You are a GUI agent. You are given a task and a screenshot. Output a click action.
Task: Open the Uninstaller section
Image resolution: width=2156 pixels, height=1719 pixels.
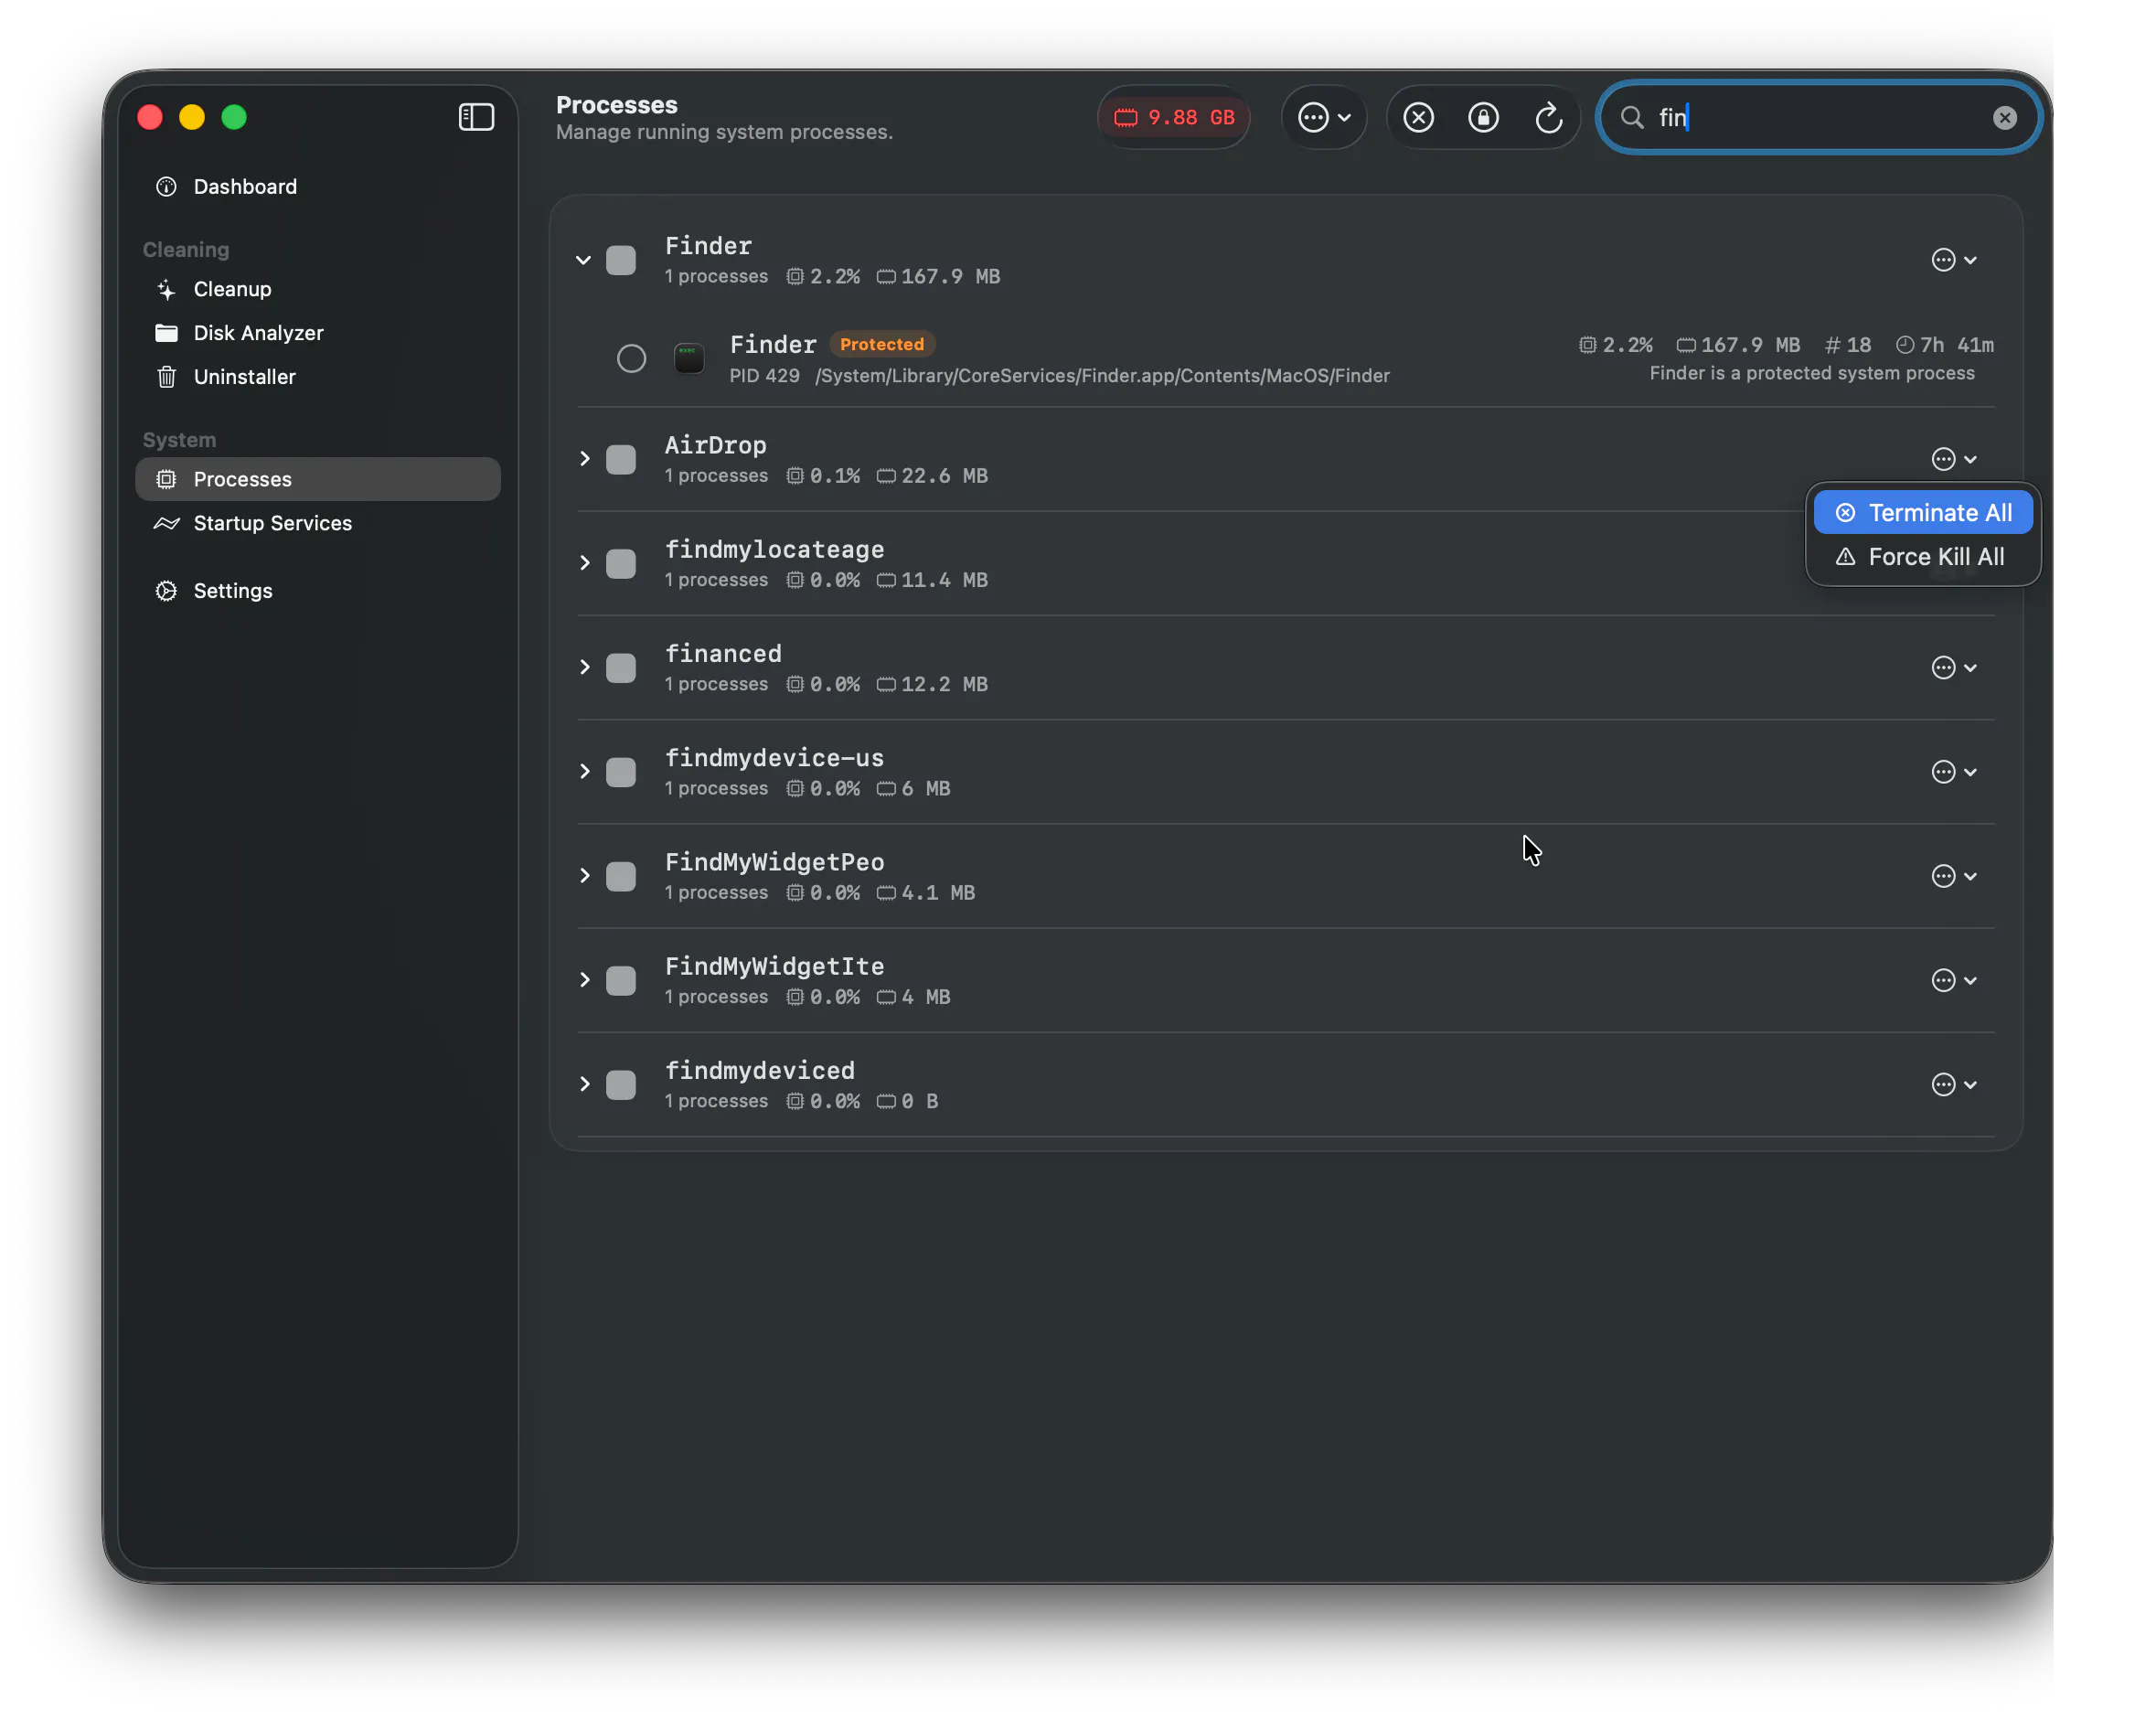coord(244,377)
